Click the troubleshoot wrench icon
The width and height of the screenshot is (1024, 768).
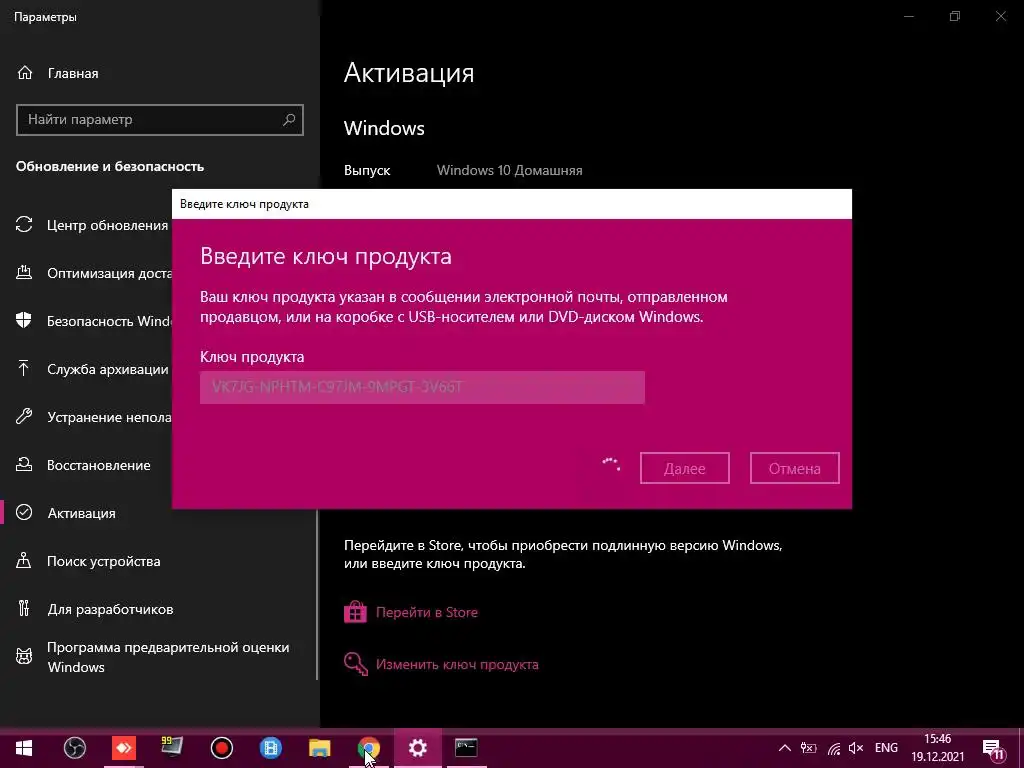tap(24, 417)
